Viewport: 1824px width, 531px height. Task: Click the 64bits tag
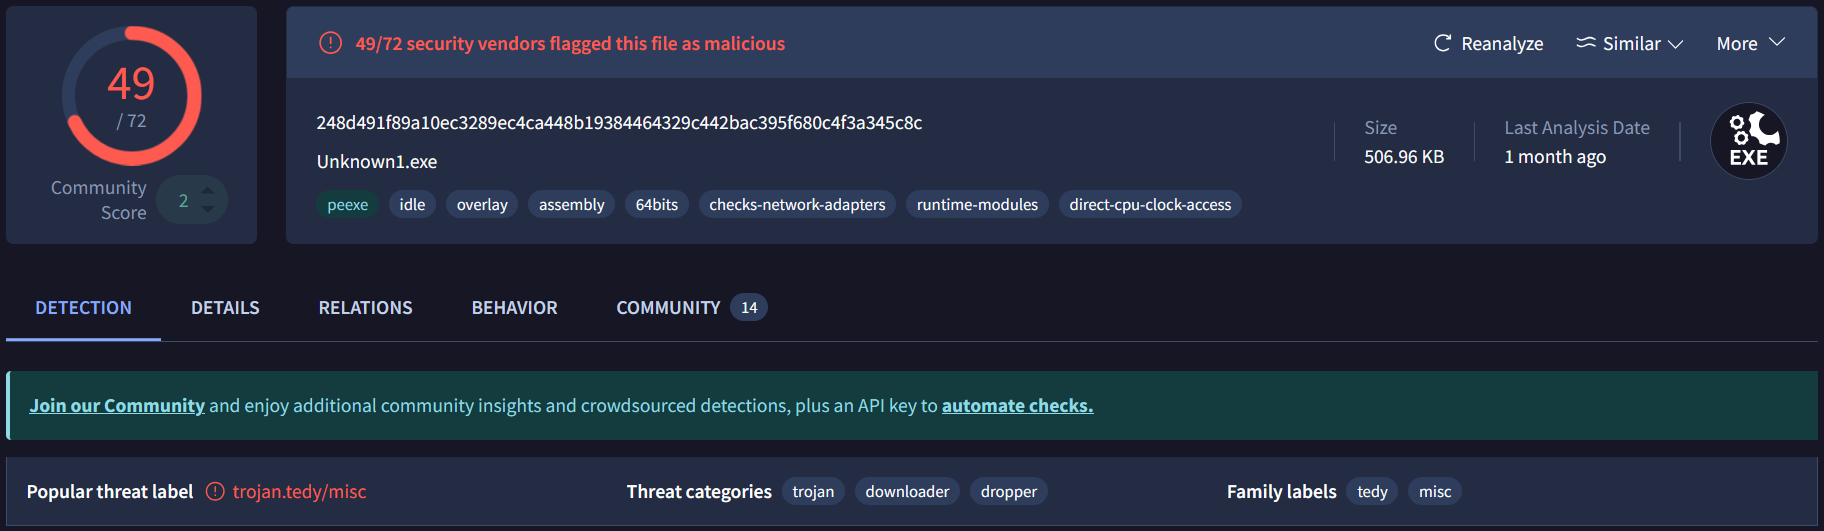click(657, 205)
